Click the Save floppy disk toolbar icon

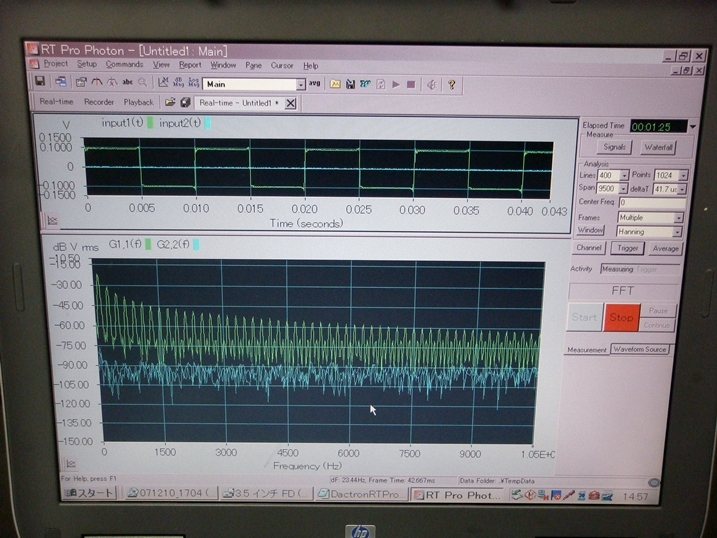pyautogui.click(x=40, y=82)
